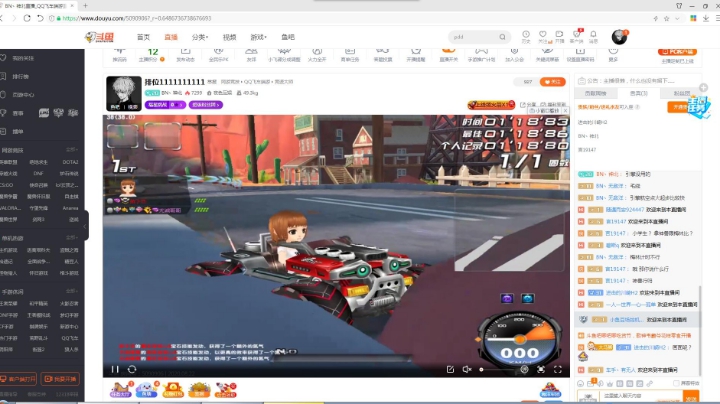Open the purple fan badge dropdown button
Image resolution: width=720 pixels, height=404 pixels.
click(x=165, y=105)
